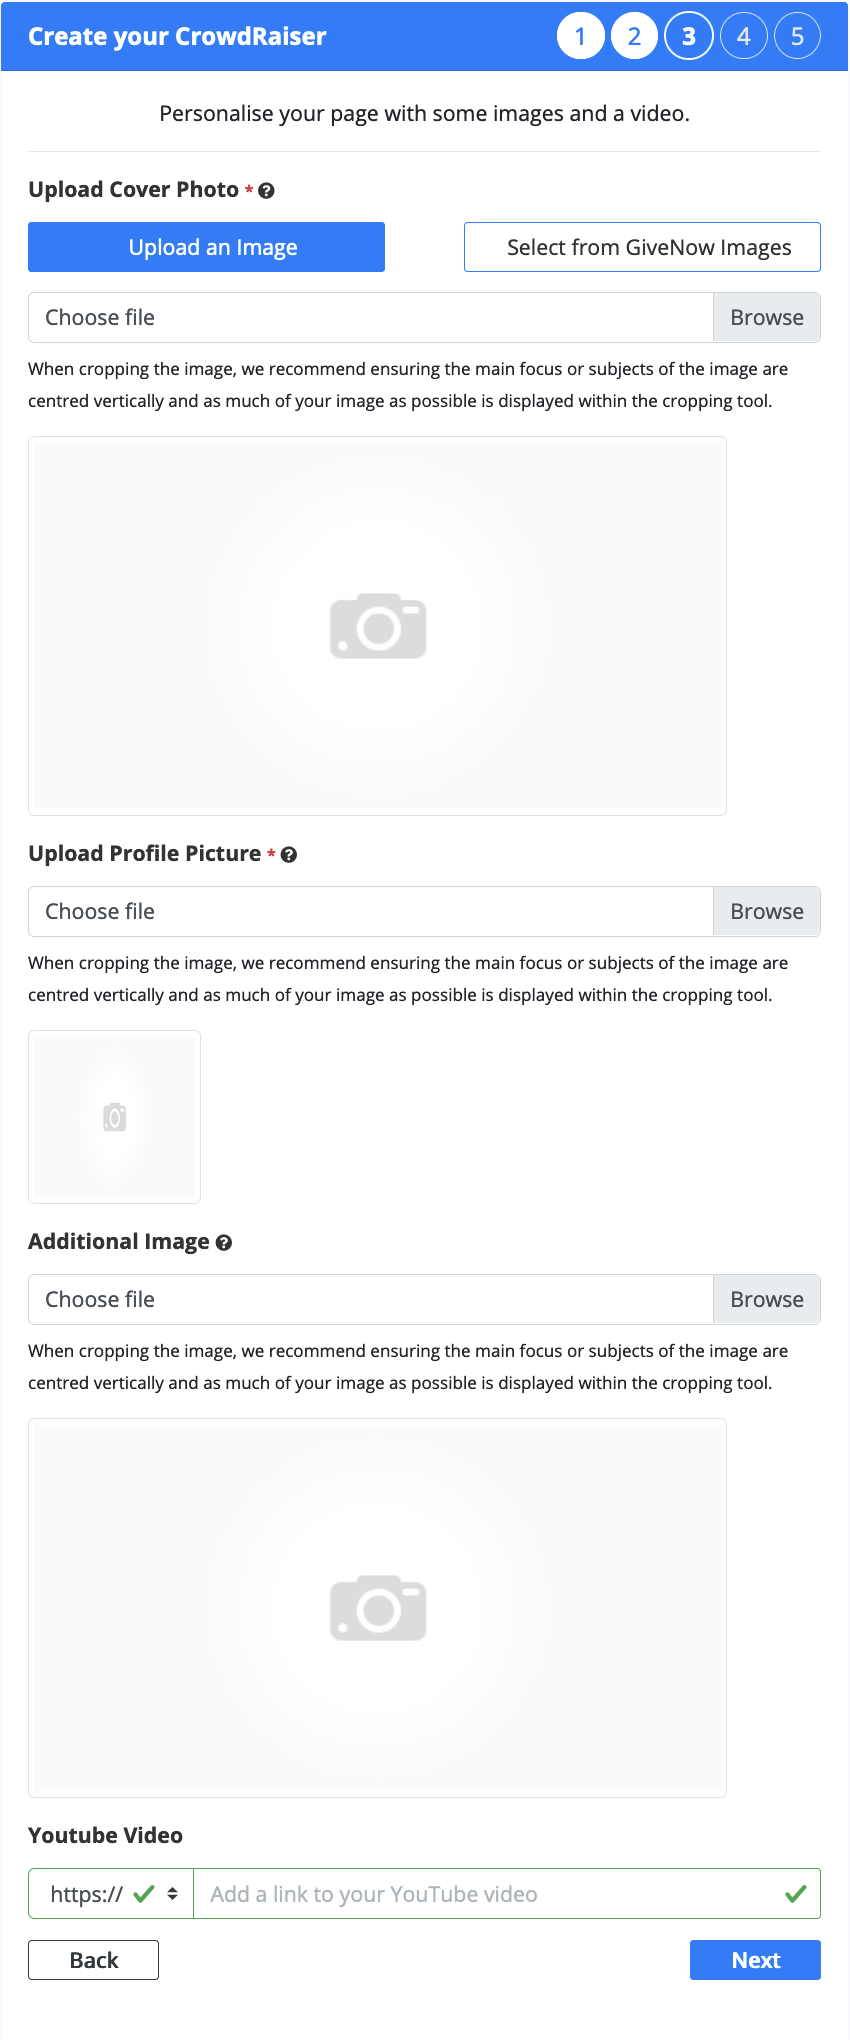Select step 3 circle in the header

click(x=688, y=37)
